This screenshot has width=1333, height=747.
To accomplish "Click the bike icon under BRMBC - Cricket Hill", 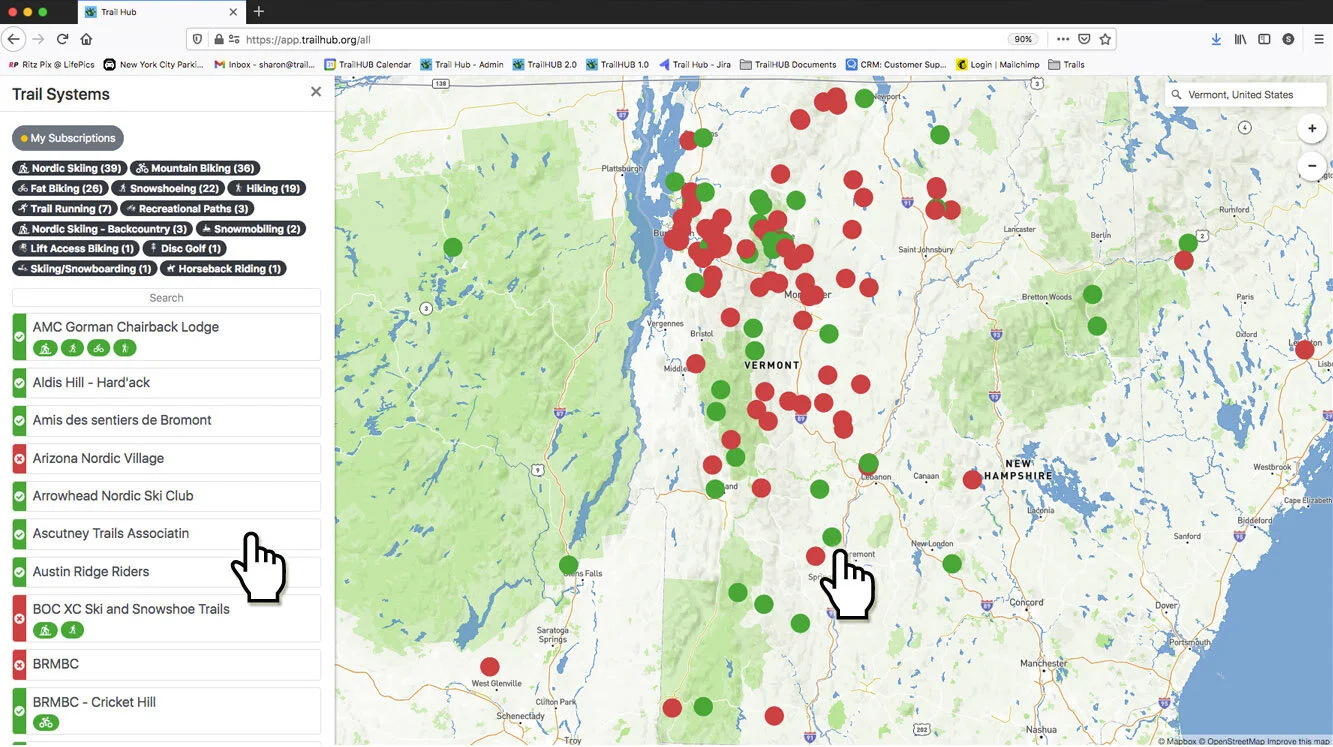I will (45, 722).
